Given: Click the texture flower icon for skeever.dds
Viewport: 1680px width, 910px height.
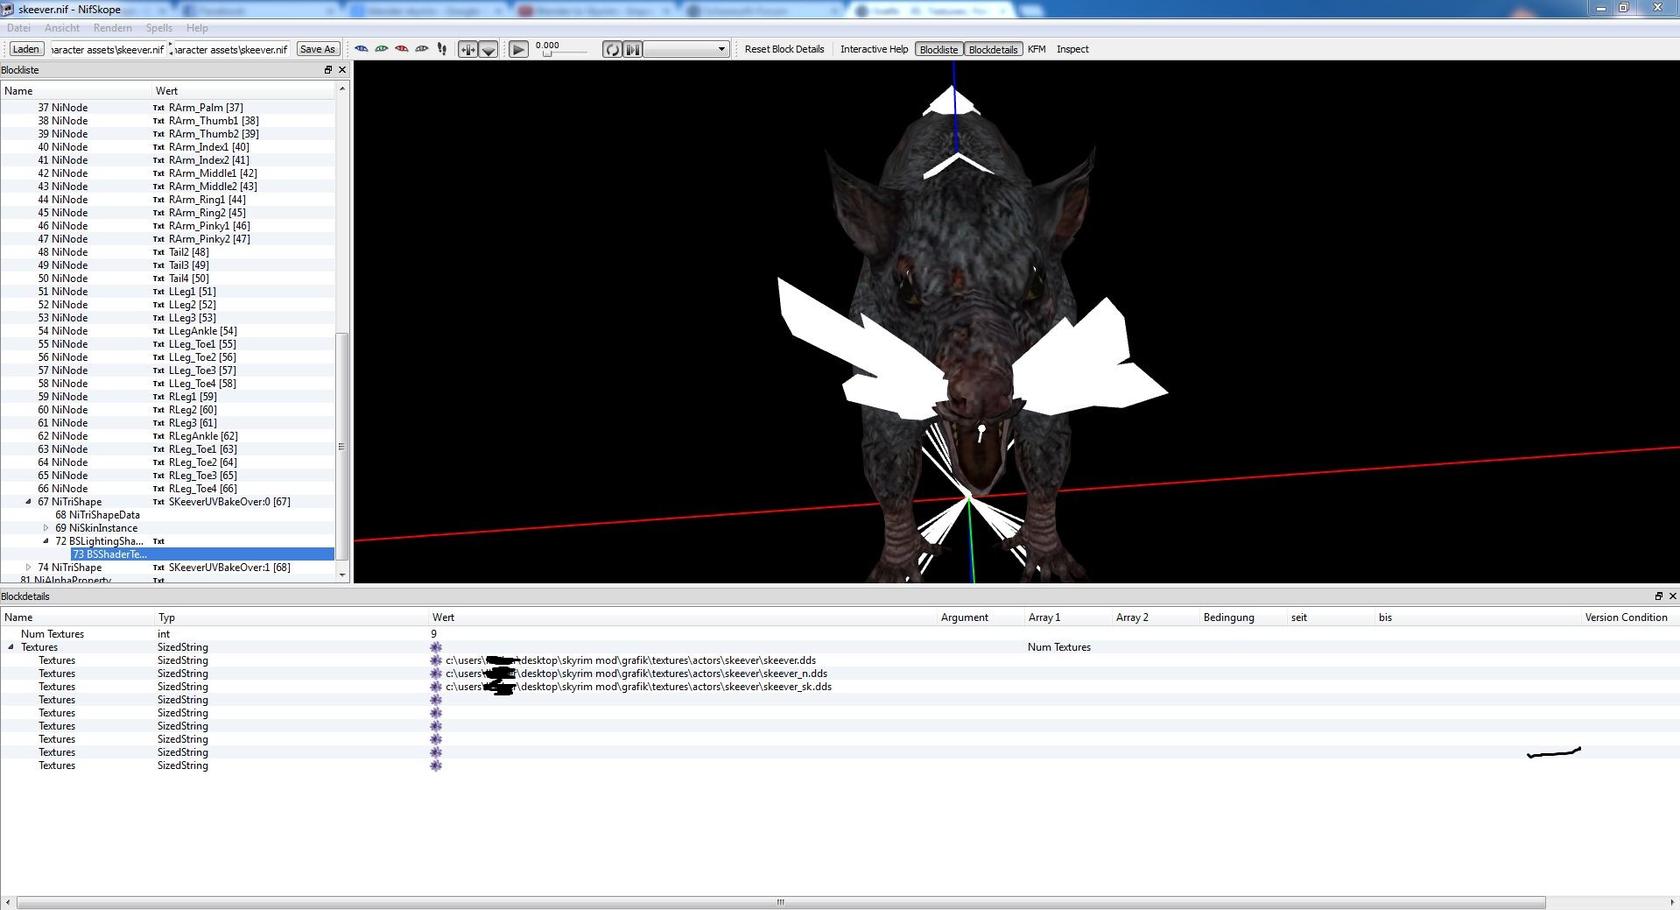Looking at the screenshot, I should (x=436, y=660).
